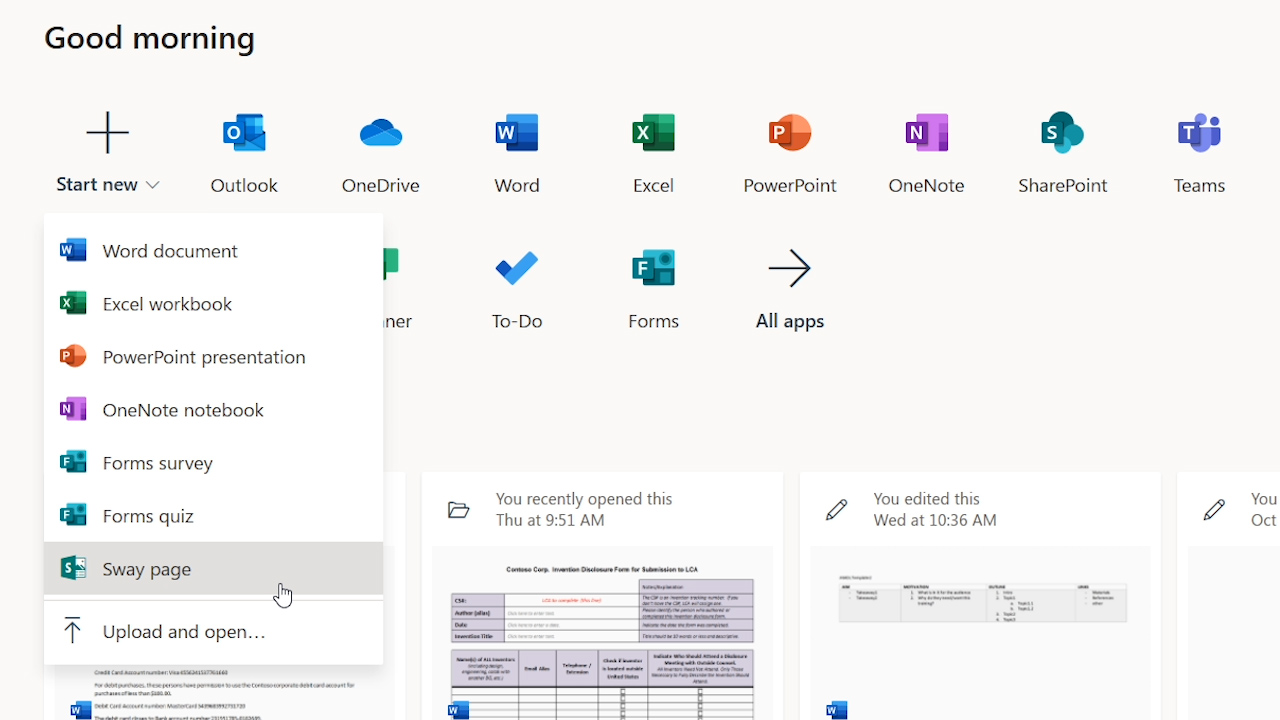Viewport: 1280px width, 720px height.
Task: Click the PowerPoint icon beside PowerPoint presentation
Action: 73,356
